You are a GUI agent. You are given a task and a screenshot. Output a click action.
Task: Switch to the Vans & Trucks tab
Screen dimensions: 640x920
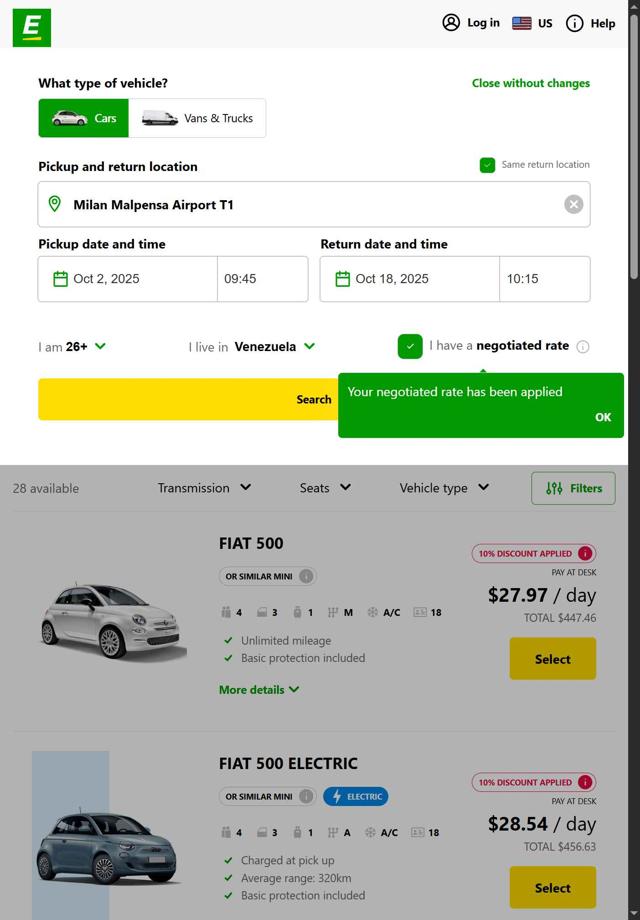tap(197, 118)
